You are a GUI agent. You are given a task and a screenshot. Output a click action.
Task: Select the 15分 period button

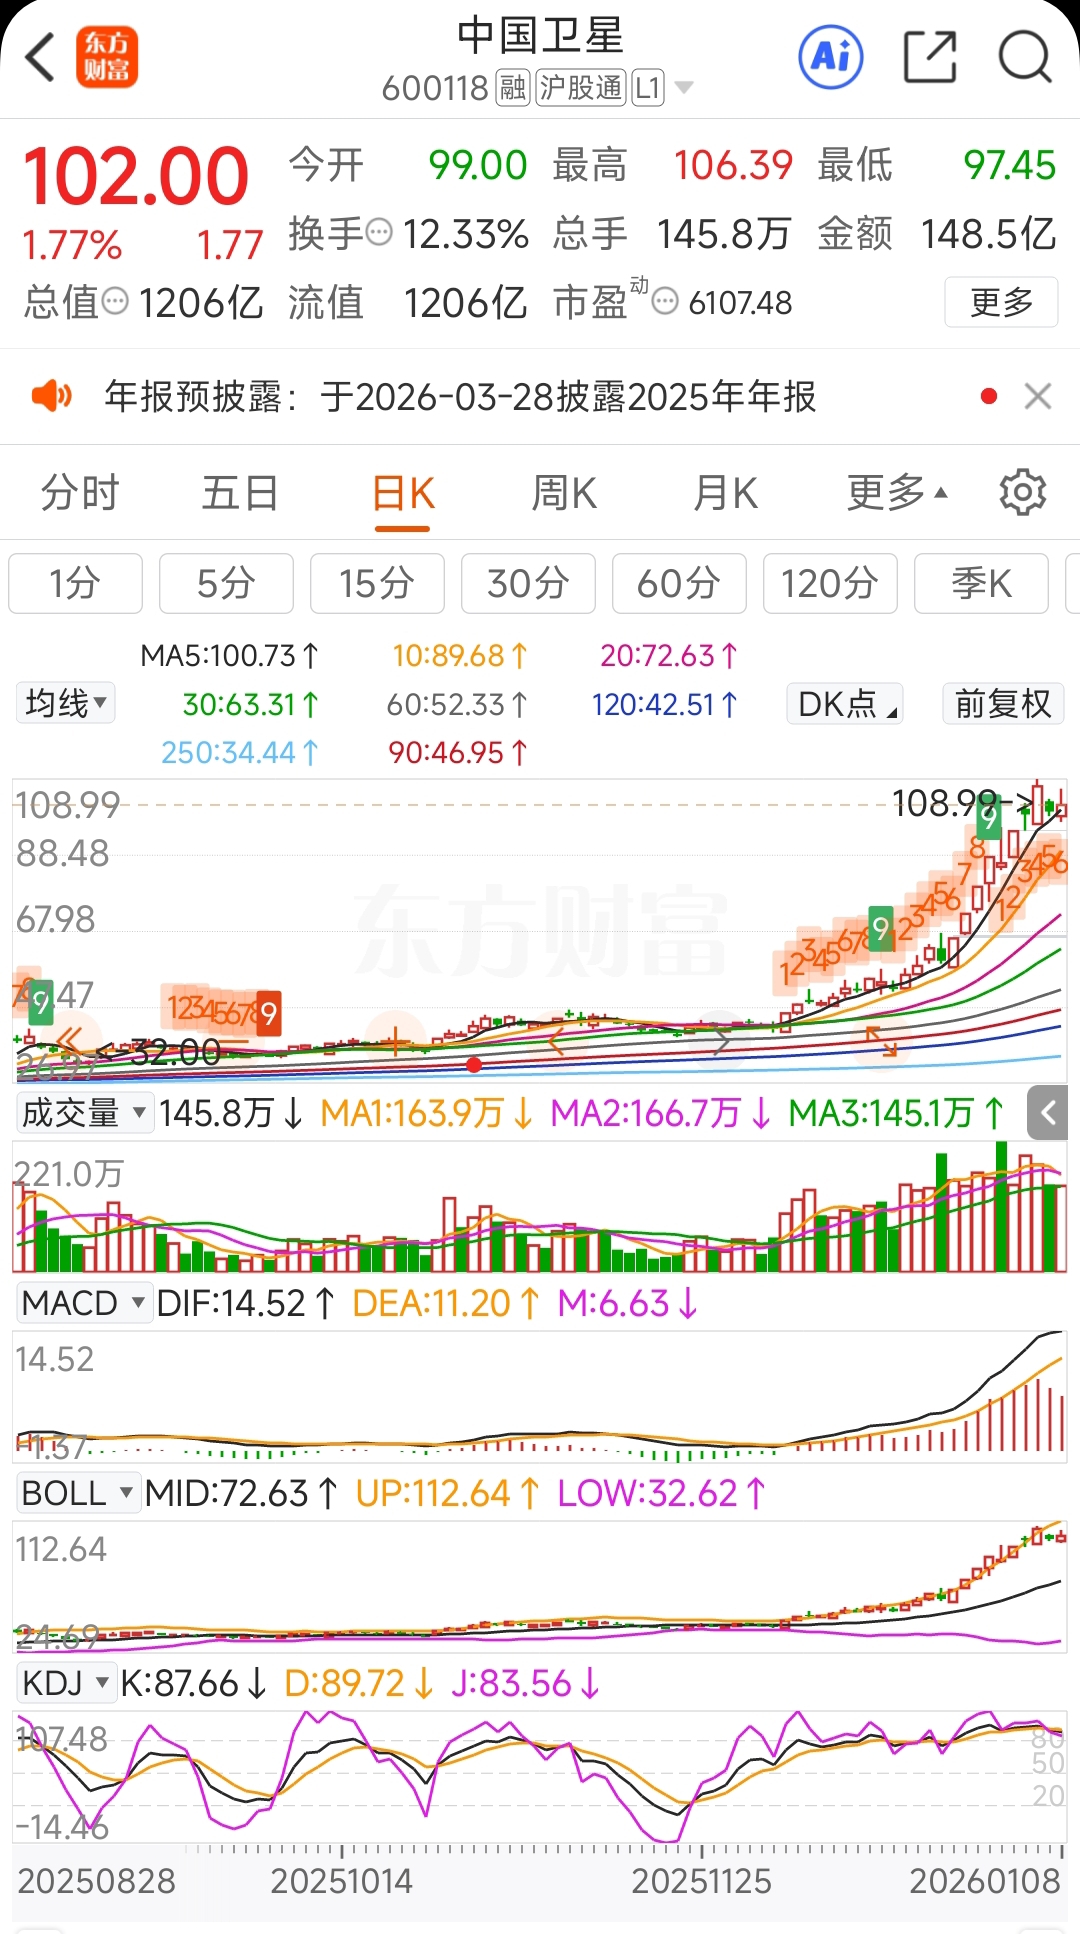pos(377,583)
